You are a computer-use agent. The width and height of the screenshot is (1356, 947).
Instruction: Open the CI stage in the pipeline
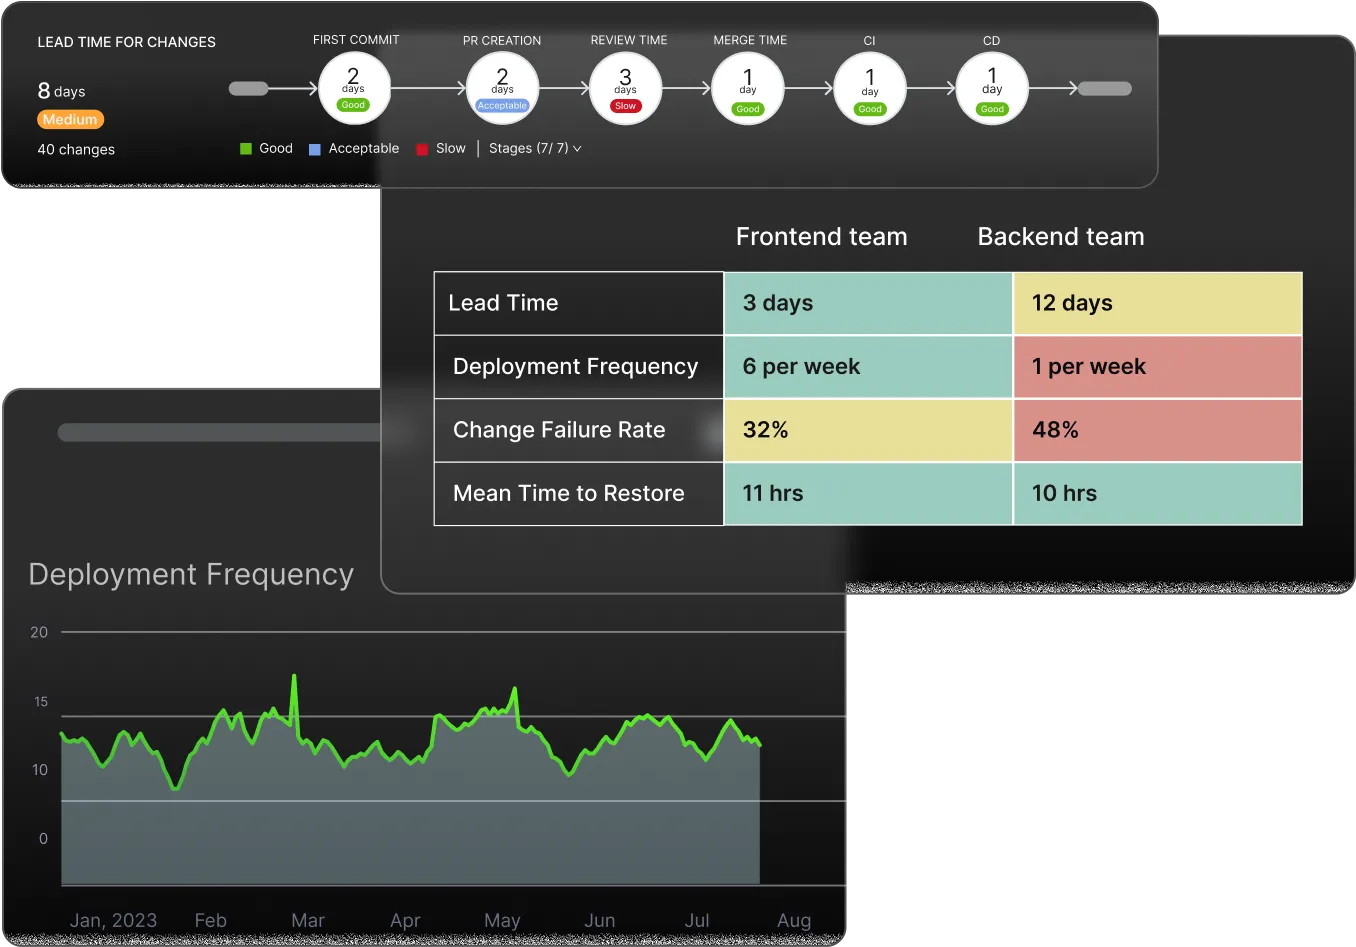(x=869, y=88)
